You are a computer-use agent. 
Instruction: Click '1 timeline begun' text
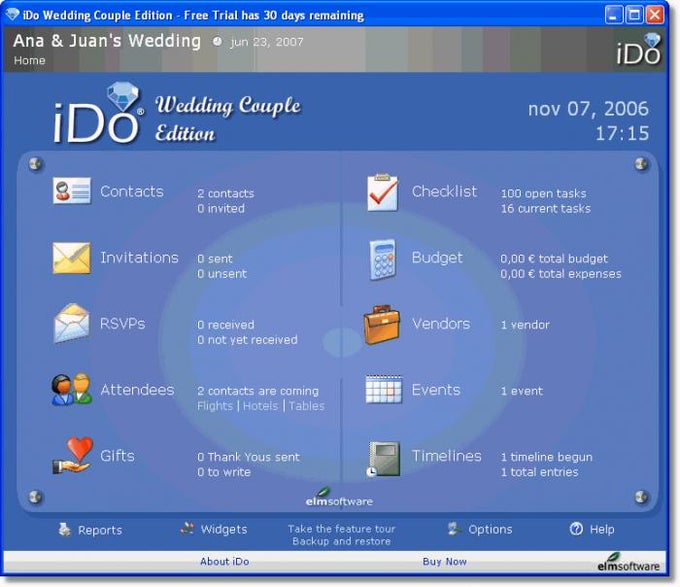coord(546,457)
